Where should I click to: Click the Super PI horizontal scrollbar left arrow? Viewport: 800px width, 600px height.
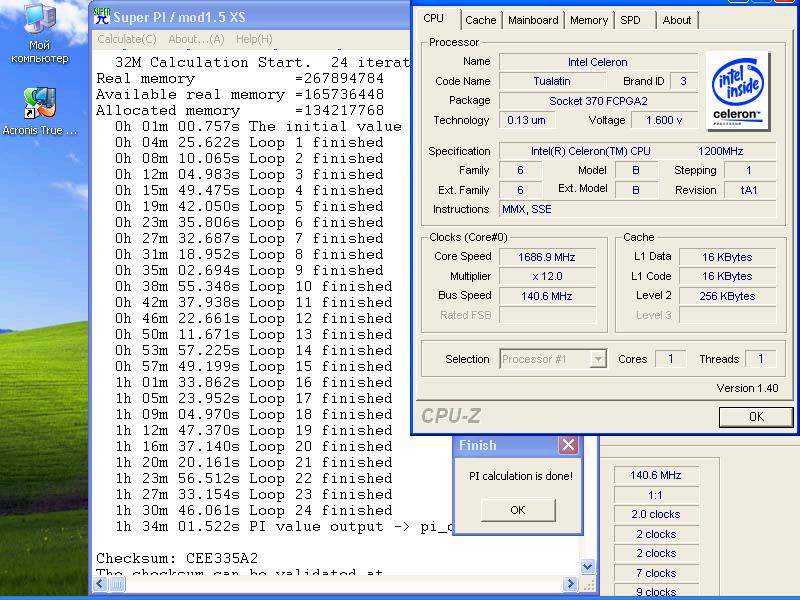(101, 583)
